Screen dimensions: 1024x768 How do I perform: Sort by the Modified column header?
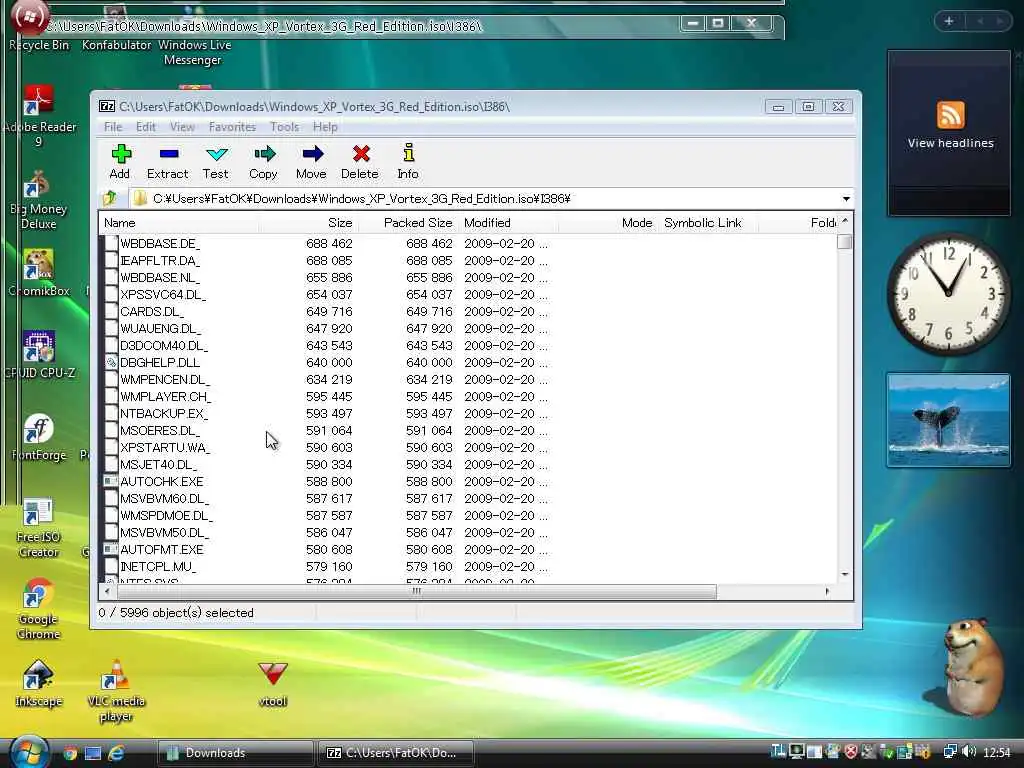(x=509, y=223)
